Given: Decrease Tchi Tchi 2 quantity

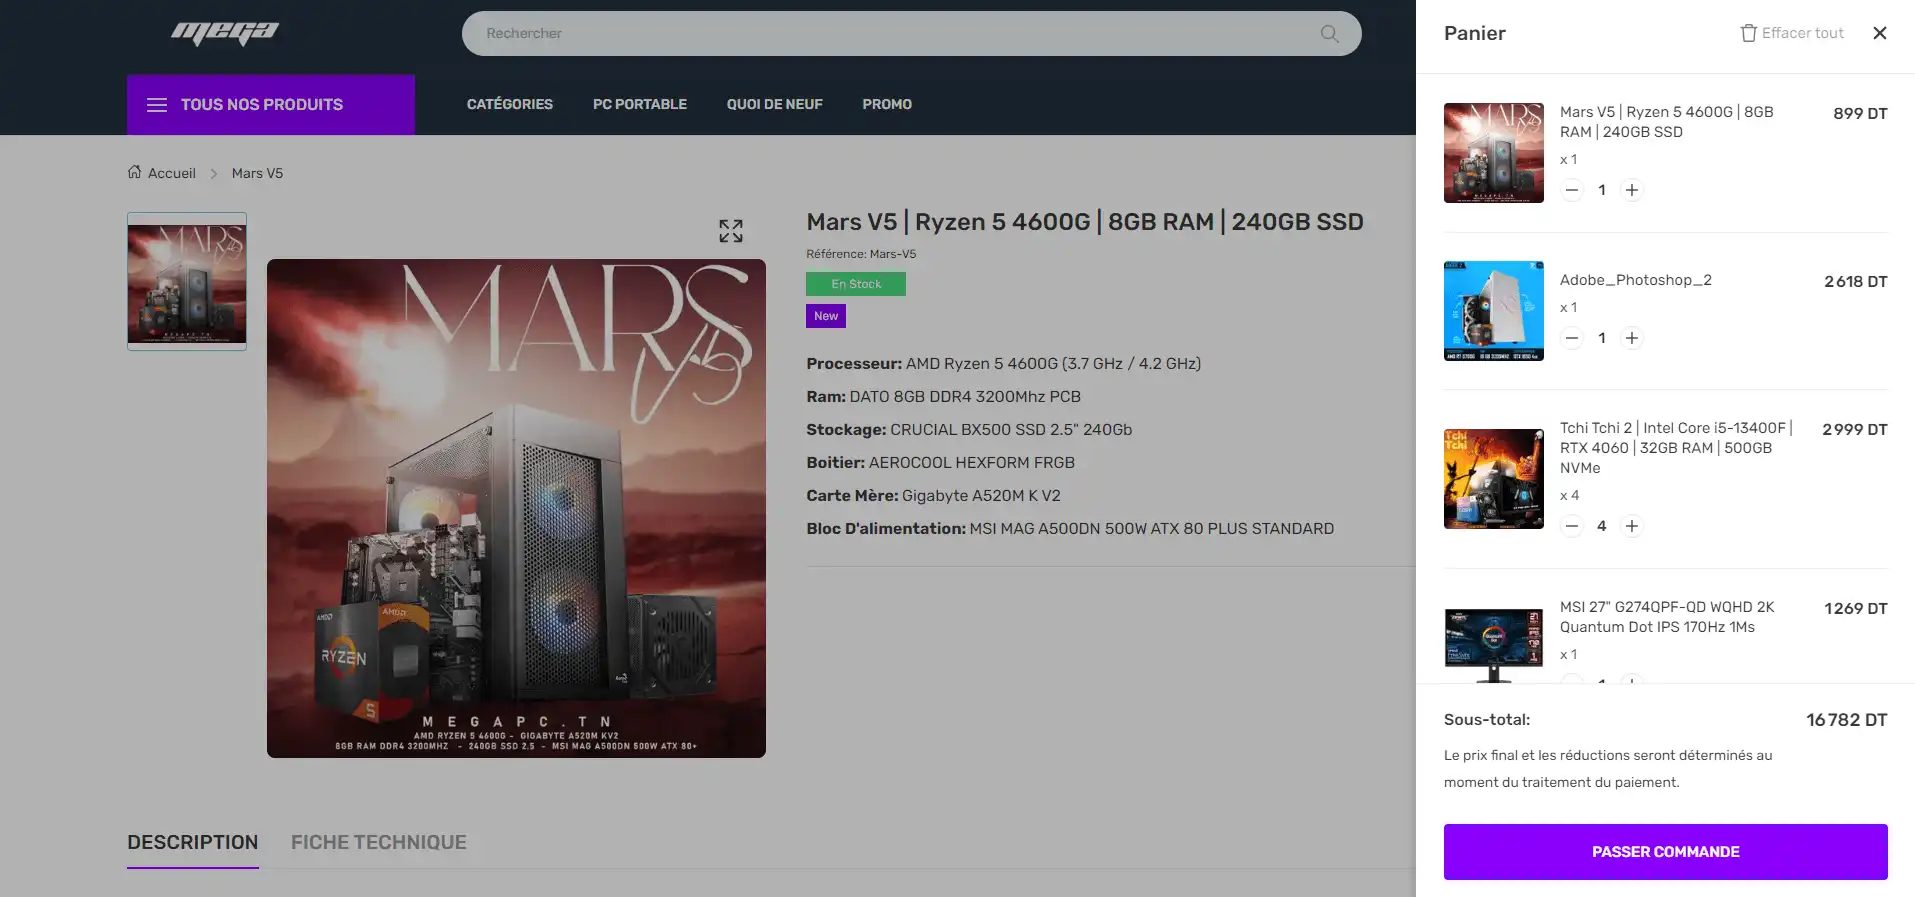Looking at the screenshot, I should click(x=1572, y=526).
